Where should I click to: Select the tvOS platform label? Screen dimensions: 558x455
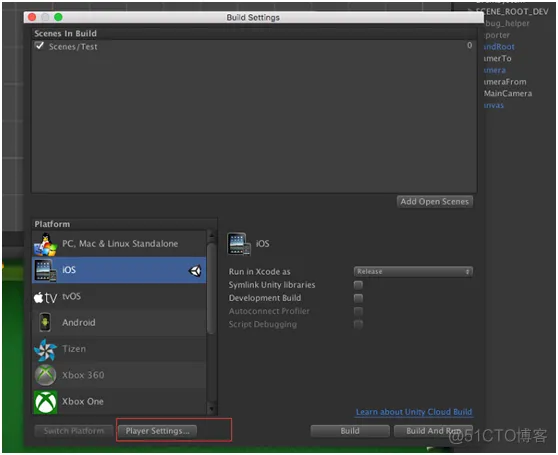click(72, 296)
